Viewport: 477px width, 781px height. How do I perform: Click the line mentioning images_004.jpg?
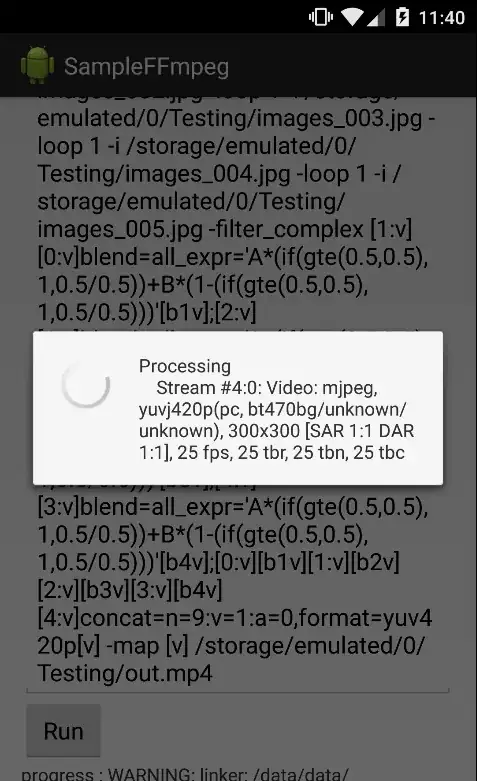point(219,174)
